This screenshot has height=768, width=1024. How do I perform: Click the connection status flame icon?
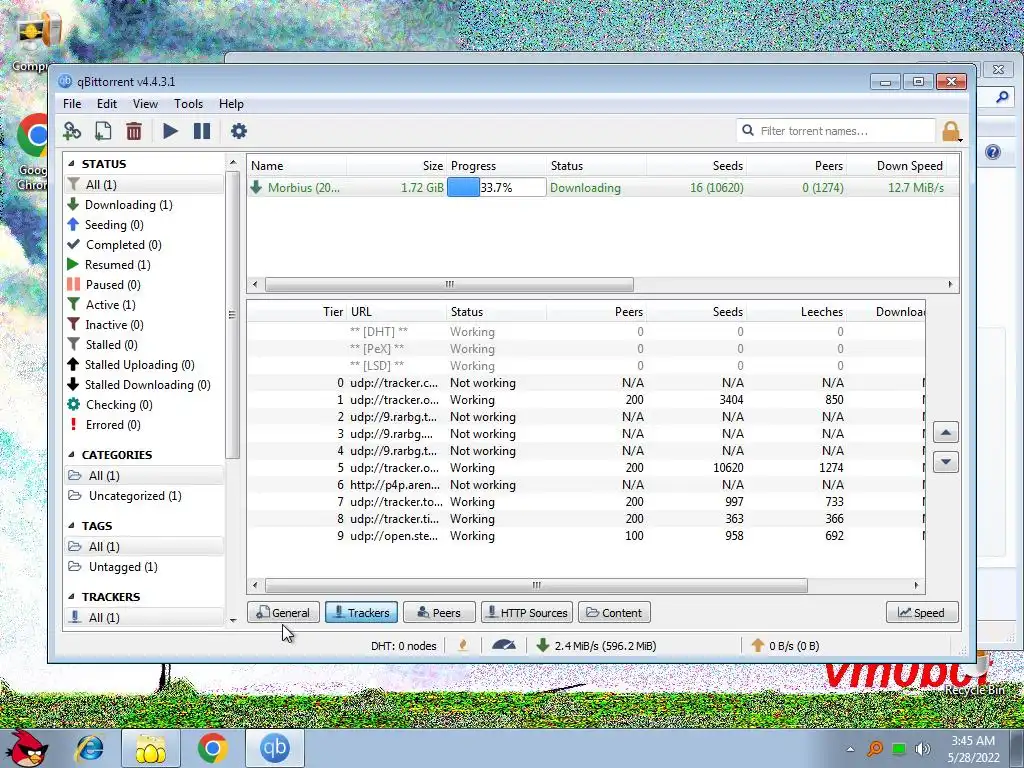(x=463, y=646)
